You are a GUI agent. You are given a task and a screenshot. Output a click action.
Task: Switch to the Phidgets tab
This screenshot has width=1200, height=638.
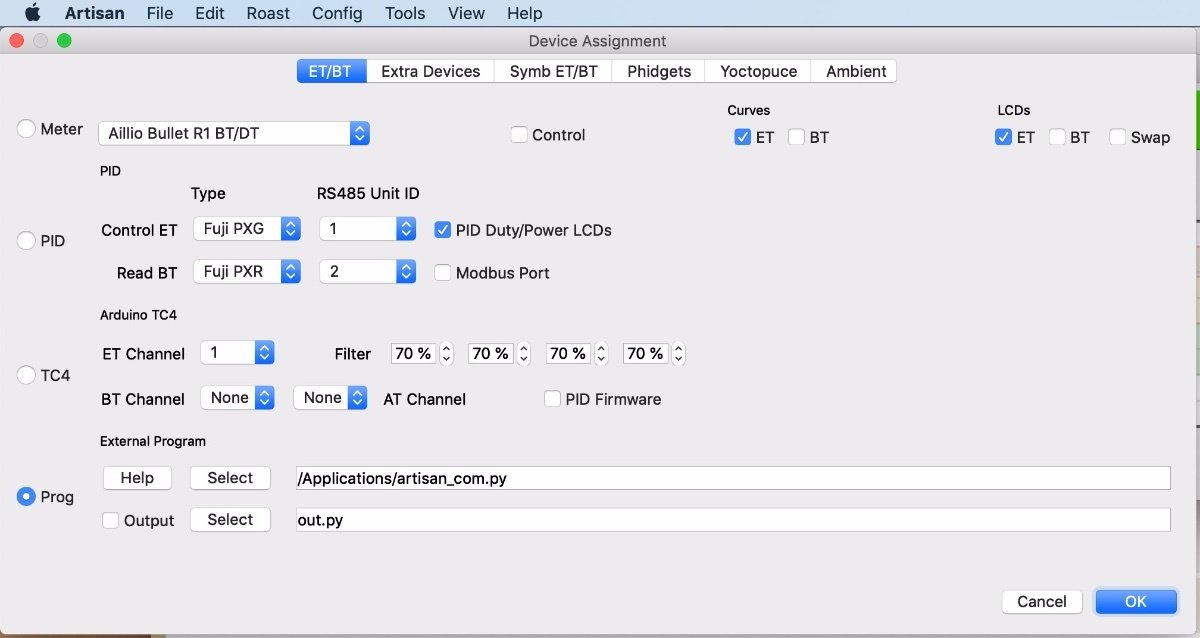point(659,71)
